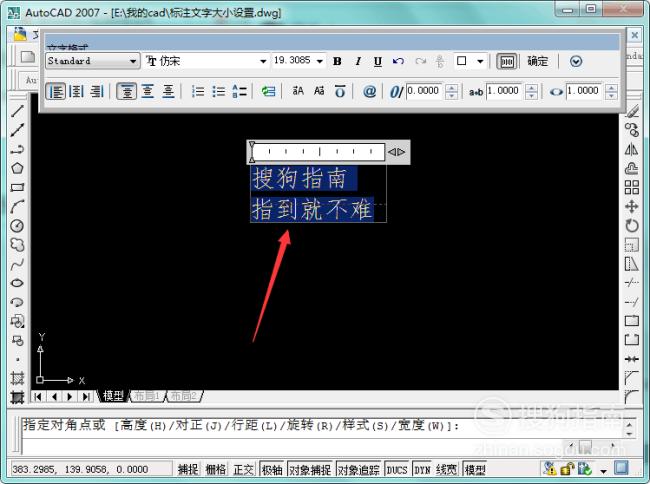Select the Rotate modify tool
This screenshot has height=484, width=650.
click(x=631, y=226)
